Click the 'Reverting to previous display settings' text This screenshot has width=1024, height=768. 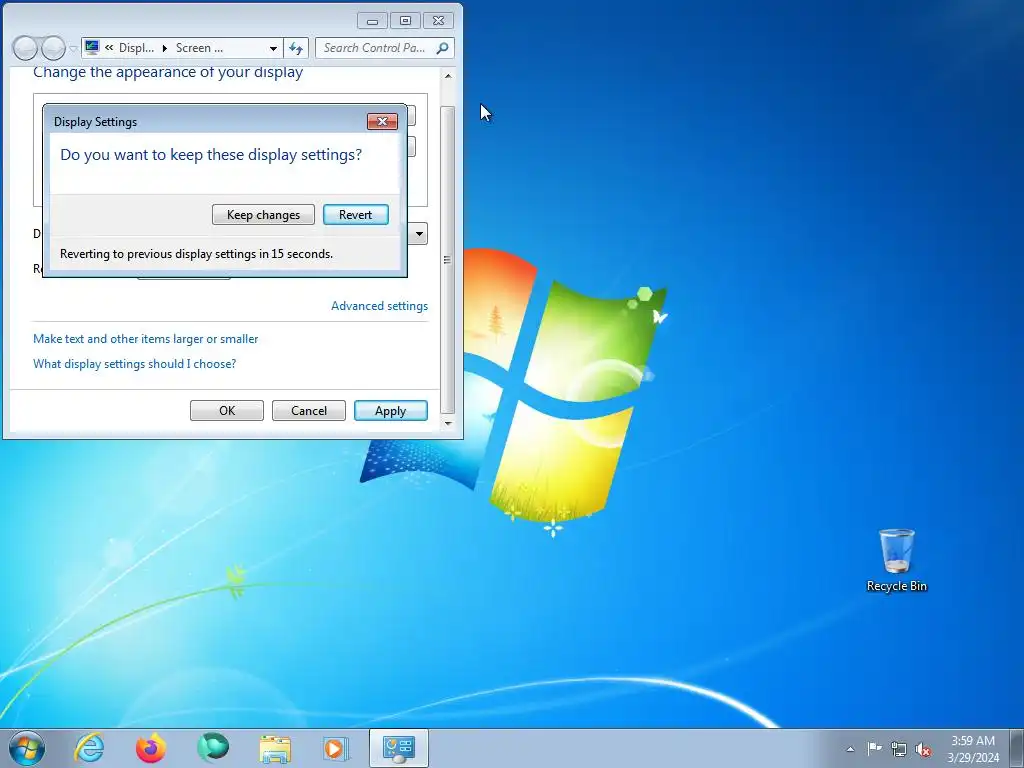(197, 254)
